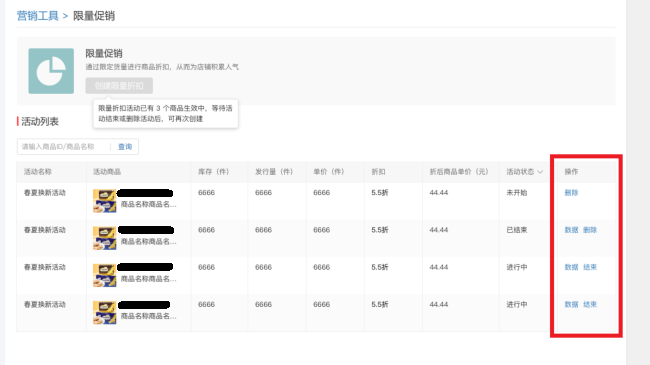This screenshot has width=650, height=365.
Task: Focus the 请输入商品ID/商品名称 search field
Action: 63,146
